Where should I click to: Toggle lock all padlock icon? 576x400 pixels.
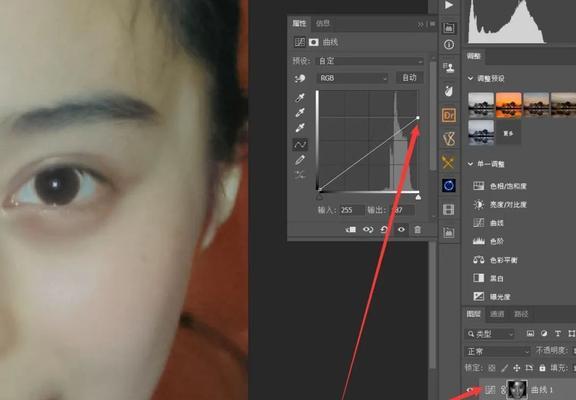pyautogui.click(x=542, y=368)
